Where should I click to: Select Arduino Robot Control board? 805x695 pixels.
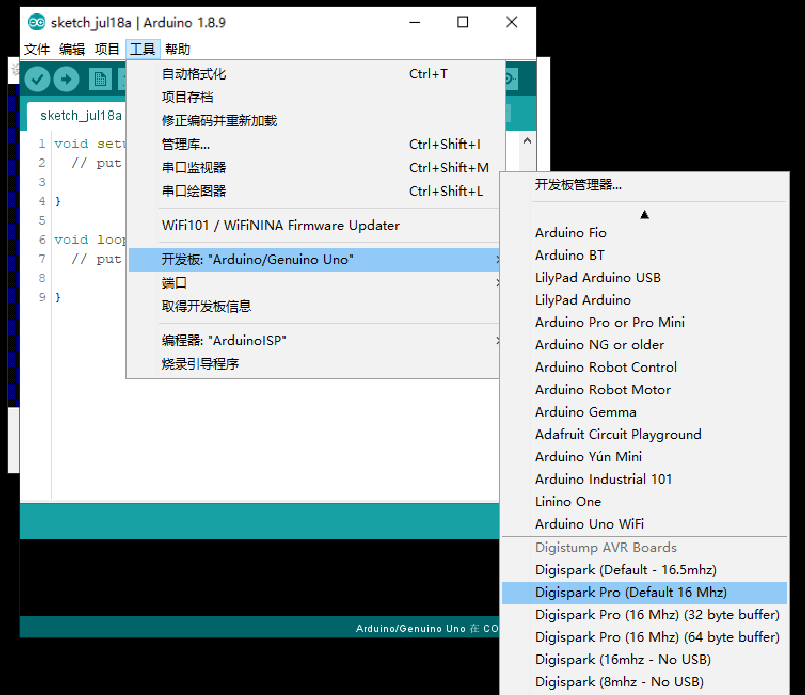(644, 368)
